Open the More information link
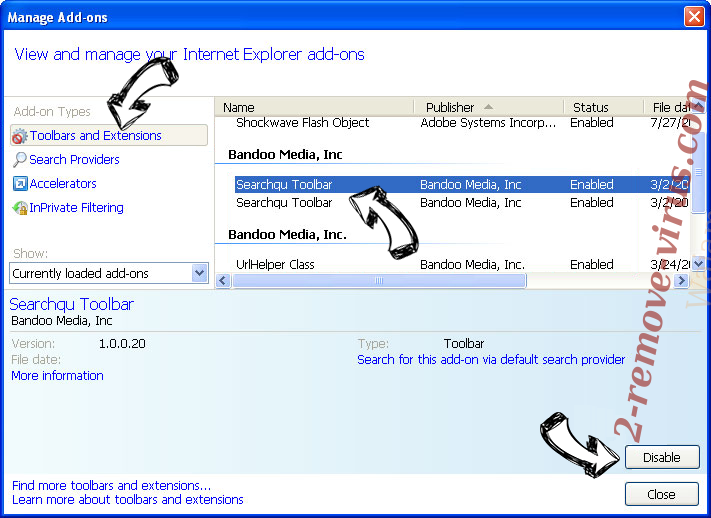The image size is (711, 518). pyautogui.click(x=58, y=376)
